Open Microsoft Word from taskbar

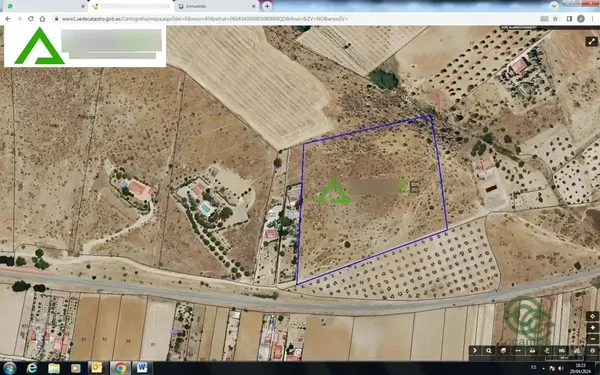[x=142, y=368]
